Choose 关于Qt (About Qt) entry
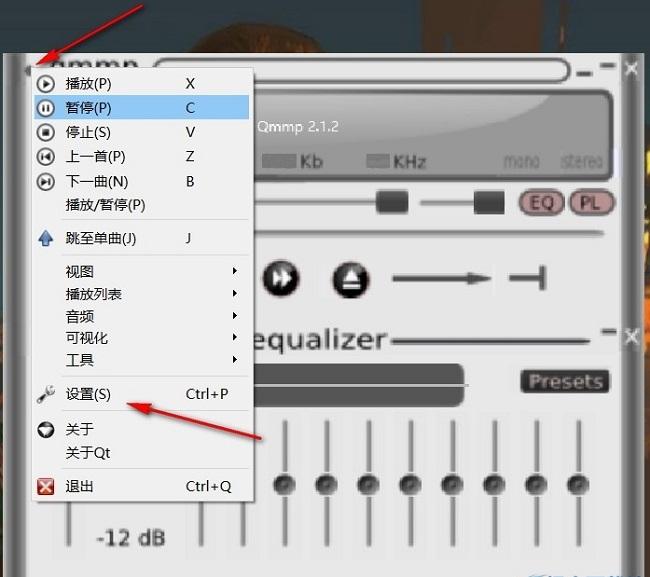Image resolution: width=650 pixels, height=577 pixels. pyautogui.click(x=88, y=453)
